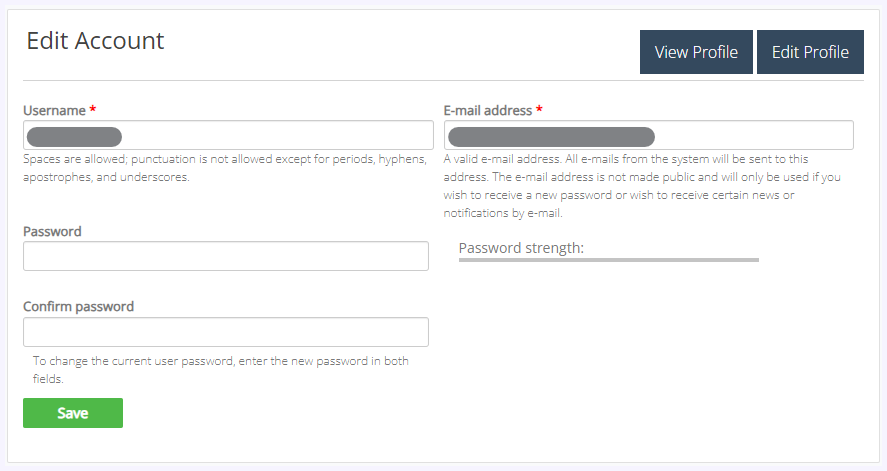Image resolution: width=887 pixels, height=471 pixels.
Task: Select the E-mail address input box
Action: click(648, 135)
